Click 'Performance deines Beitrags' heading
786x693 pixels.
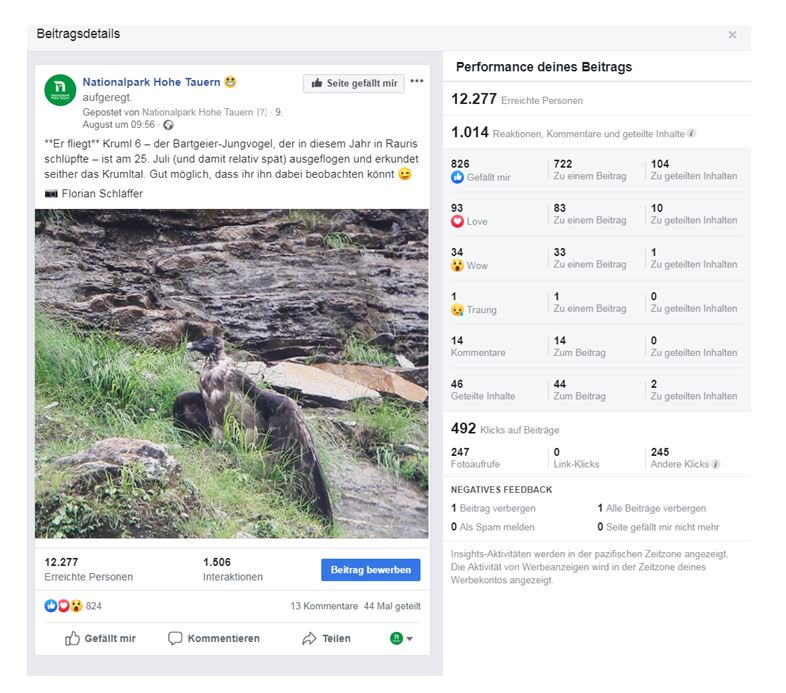pos(544,67)
